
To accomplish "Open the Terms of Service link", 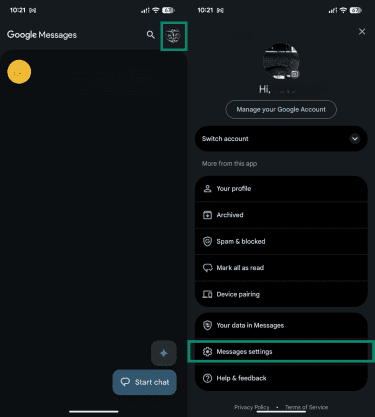I will pyautogui.click(x=306, y=407).
